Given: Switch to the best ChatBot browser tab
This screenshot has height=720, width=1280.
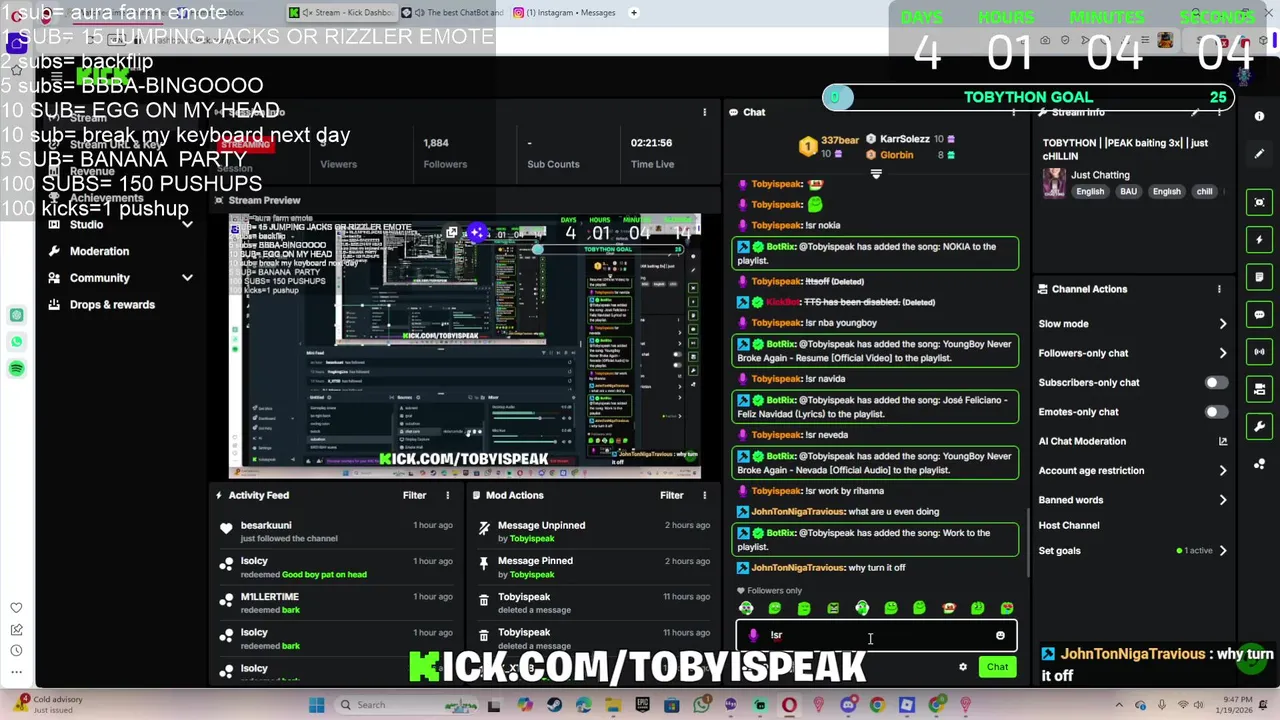Looking at the screenshot, I should tap(450, 13).
